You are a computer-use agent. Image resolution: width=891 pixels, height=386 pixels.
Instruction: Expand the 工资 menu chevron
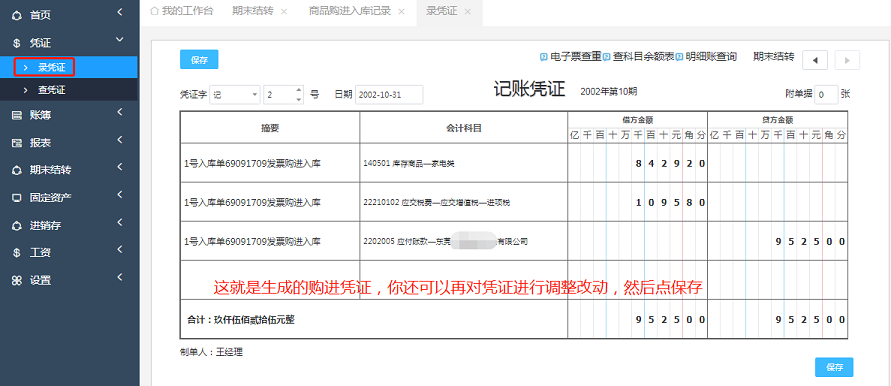point(119,250)
